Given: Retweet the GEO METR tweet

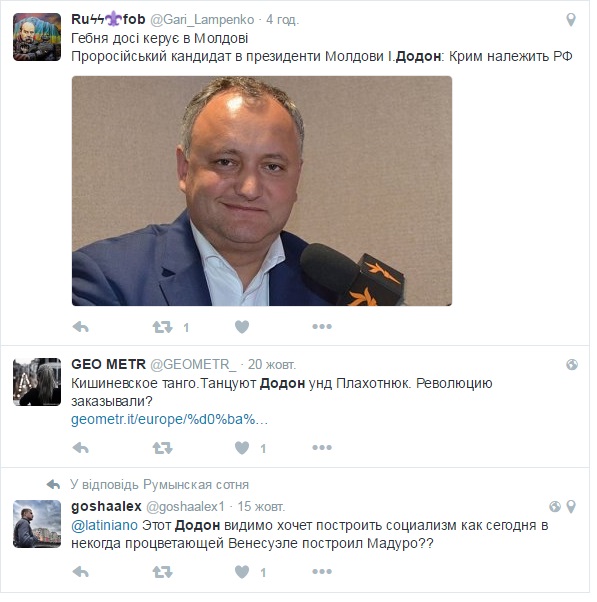Looking at the screenshot, I should 162,448.
